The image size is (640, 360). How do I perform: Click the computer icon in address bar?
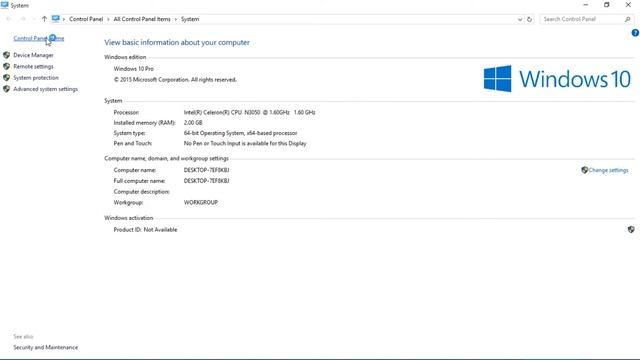pos(56,19)
